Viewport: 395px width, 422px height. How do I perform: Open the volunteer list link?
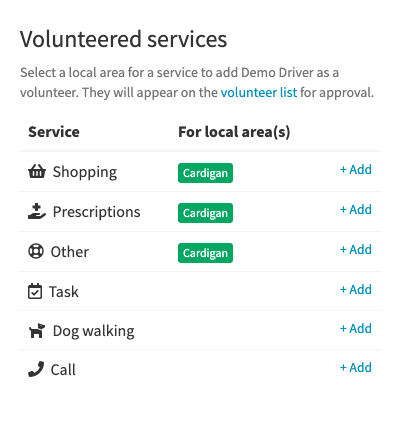[x=259, y=92]
